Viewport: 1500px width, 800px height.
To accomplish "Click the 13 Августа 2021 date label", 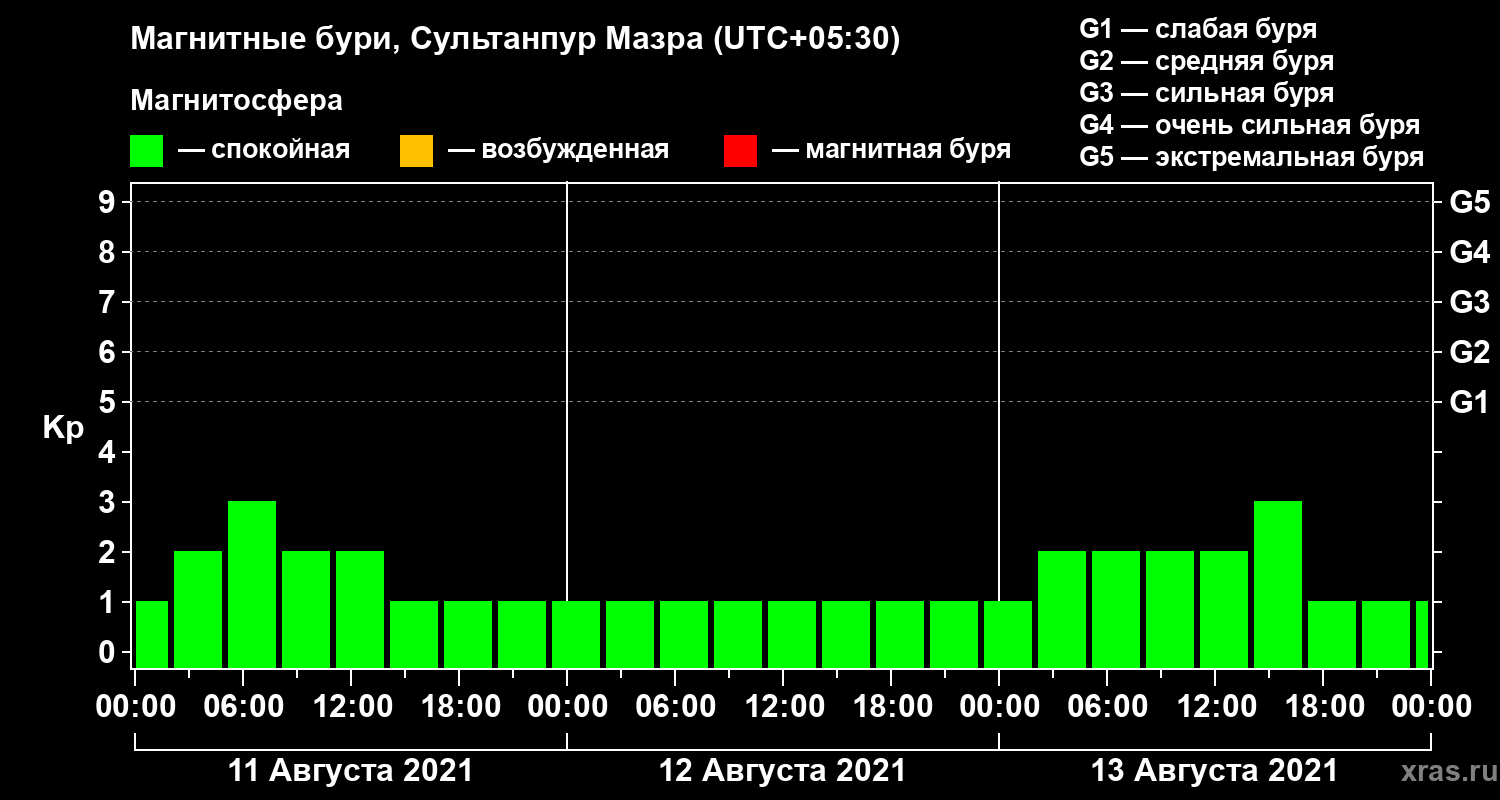I will (1215, 771).
